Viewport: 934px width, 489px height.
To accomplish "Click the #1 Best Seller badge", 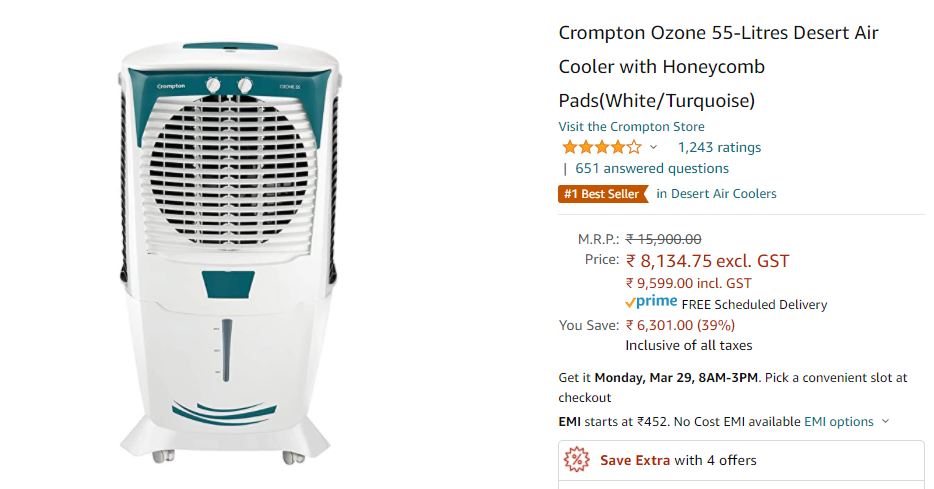I will [x=603, y=194].
